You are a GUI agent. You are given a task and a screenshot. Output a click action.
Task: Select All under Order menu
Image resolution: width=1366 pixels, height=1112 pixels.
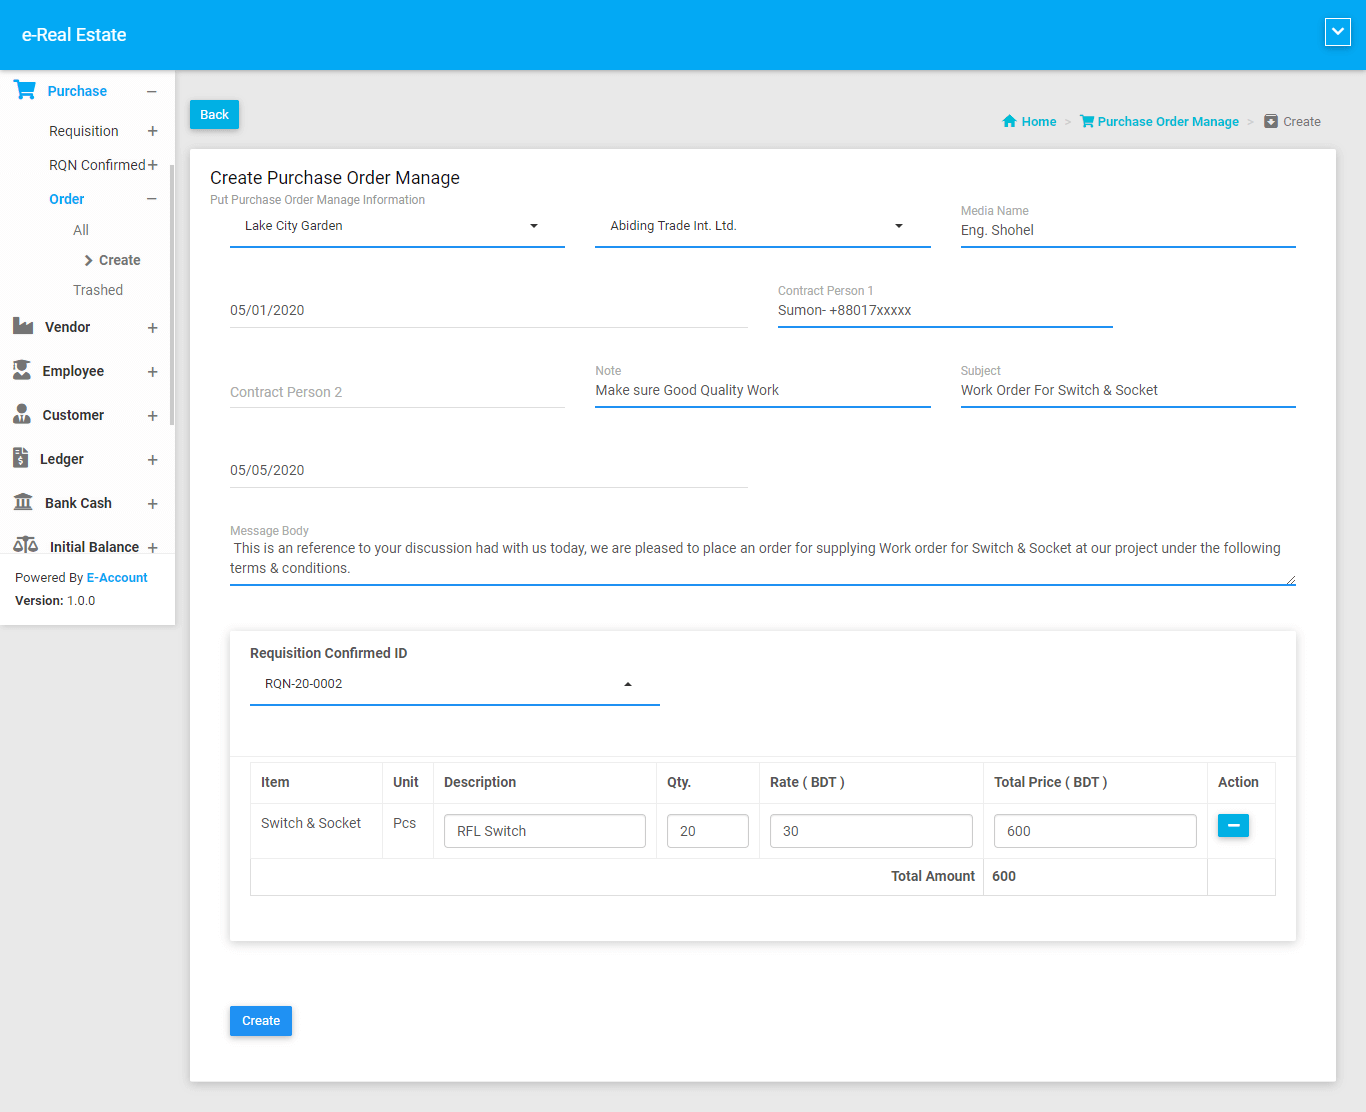pyautogui.click(x=81, y=230)
